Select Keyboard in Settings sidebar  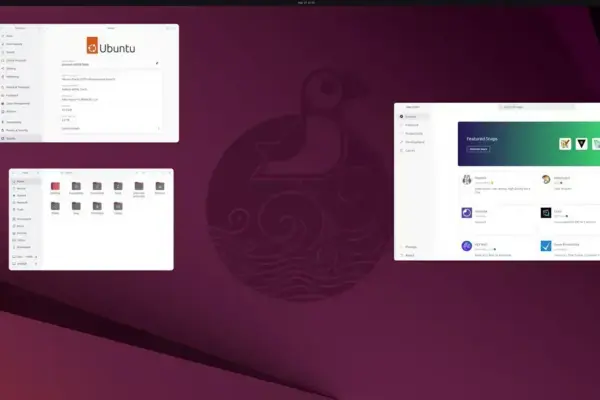pyautogui.click(x=20, y=95)
